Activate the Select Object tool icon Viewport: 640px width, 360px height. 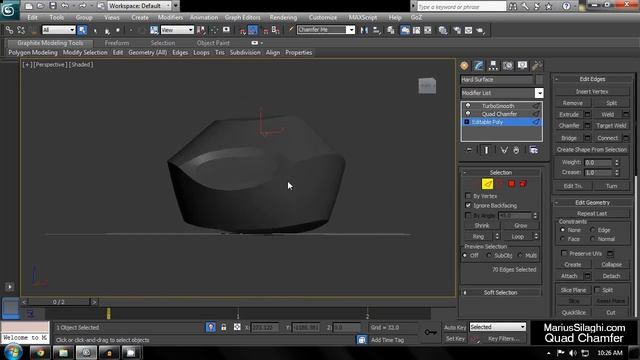pos(82,30)
